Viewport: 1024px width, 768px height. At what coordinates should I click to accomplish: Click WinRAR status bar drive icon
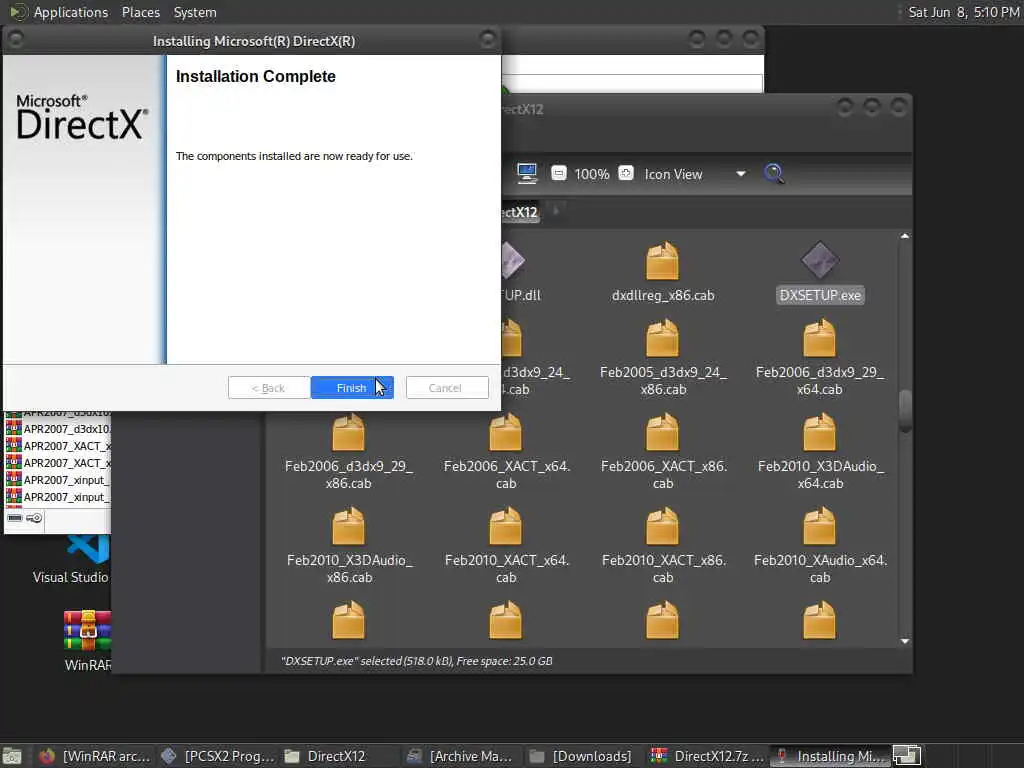(15, 518)
